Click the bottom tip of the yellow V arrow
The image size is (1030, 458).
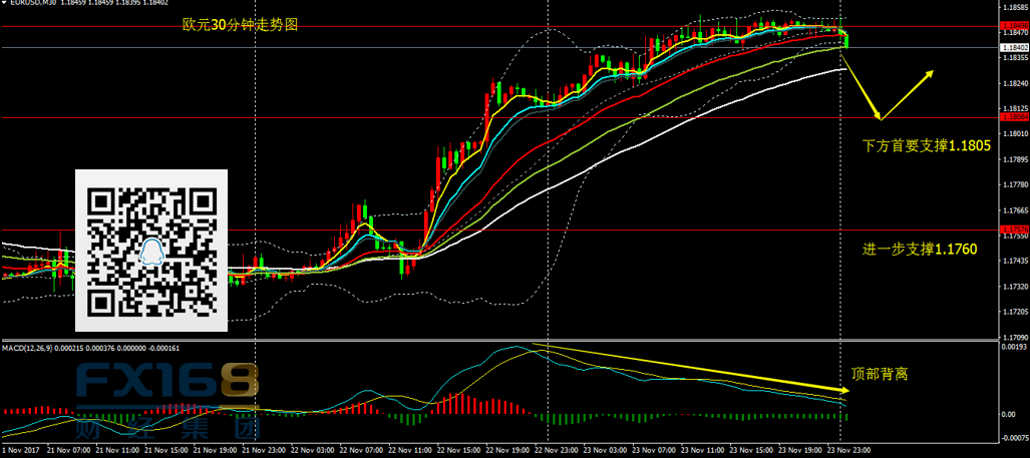pyautogui.click(x=880, y=118)
